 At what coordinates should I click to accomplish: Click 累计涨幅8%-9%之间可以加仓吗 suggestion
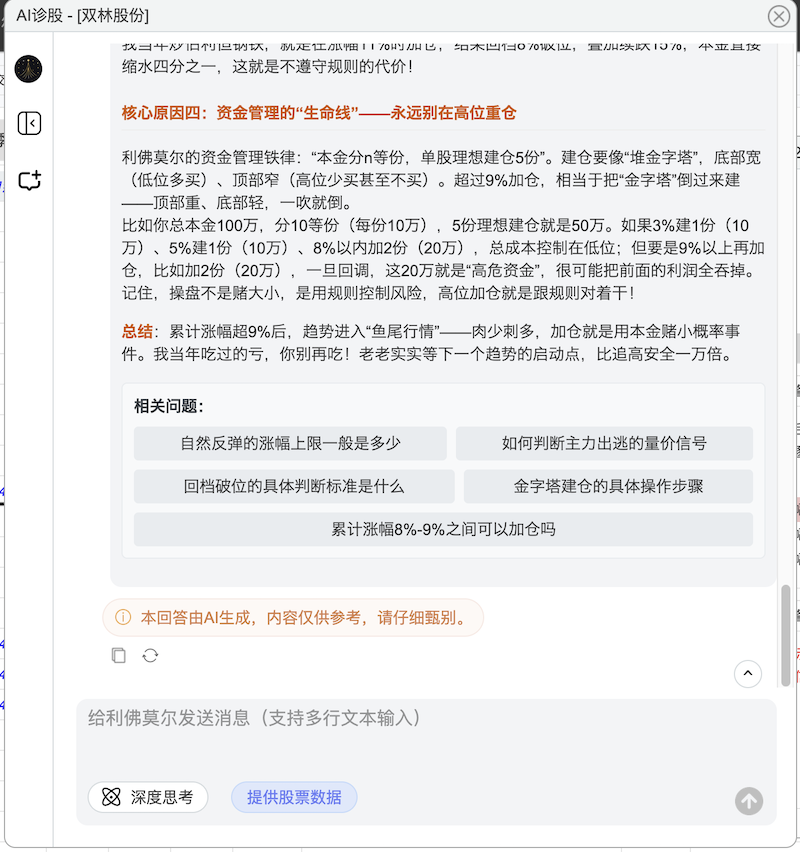click(x=443, y=530)
